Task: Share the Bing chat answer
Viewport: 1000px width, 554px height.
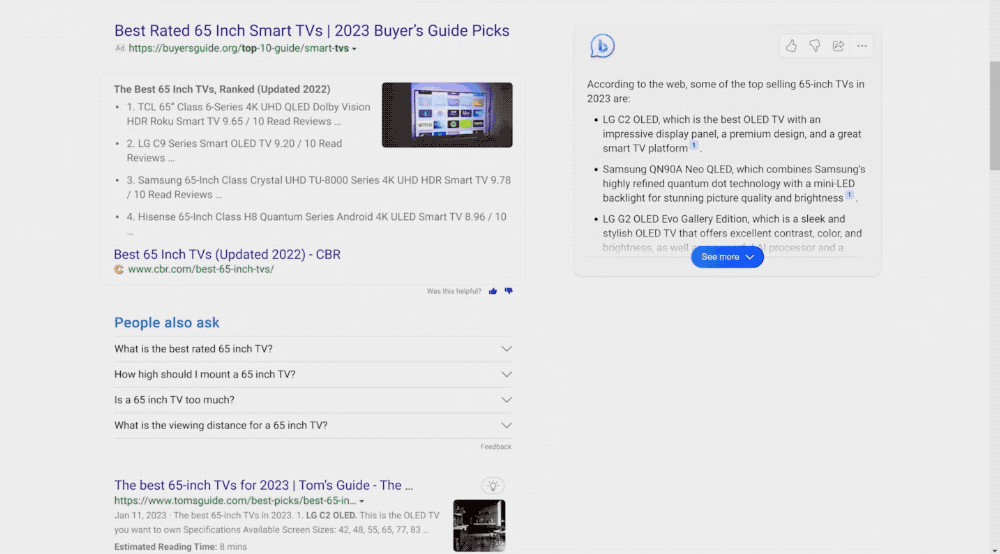Action: pos(838,46)
